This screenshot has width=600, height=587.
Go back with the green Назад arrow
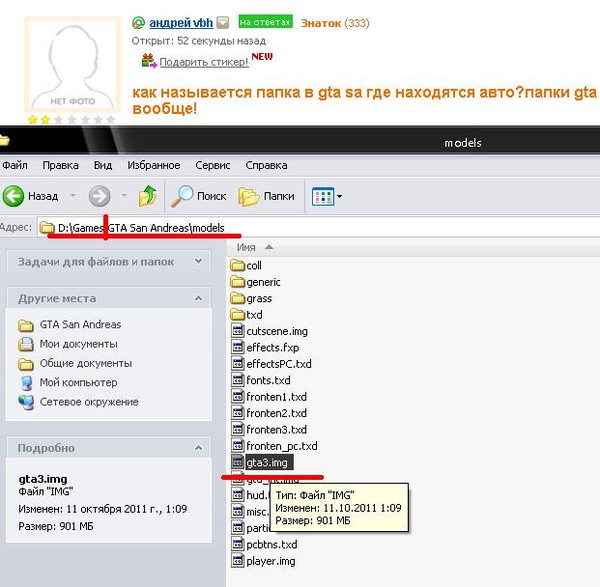point(13,196)
